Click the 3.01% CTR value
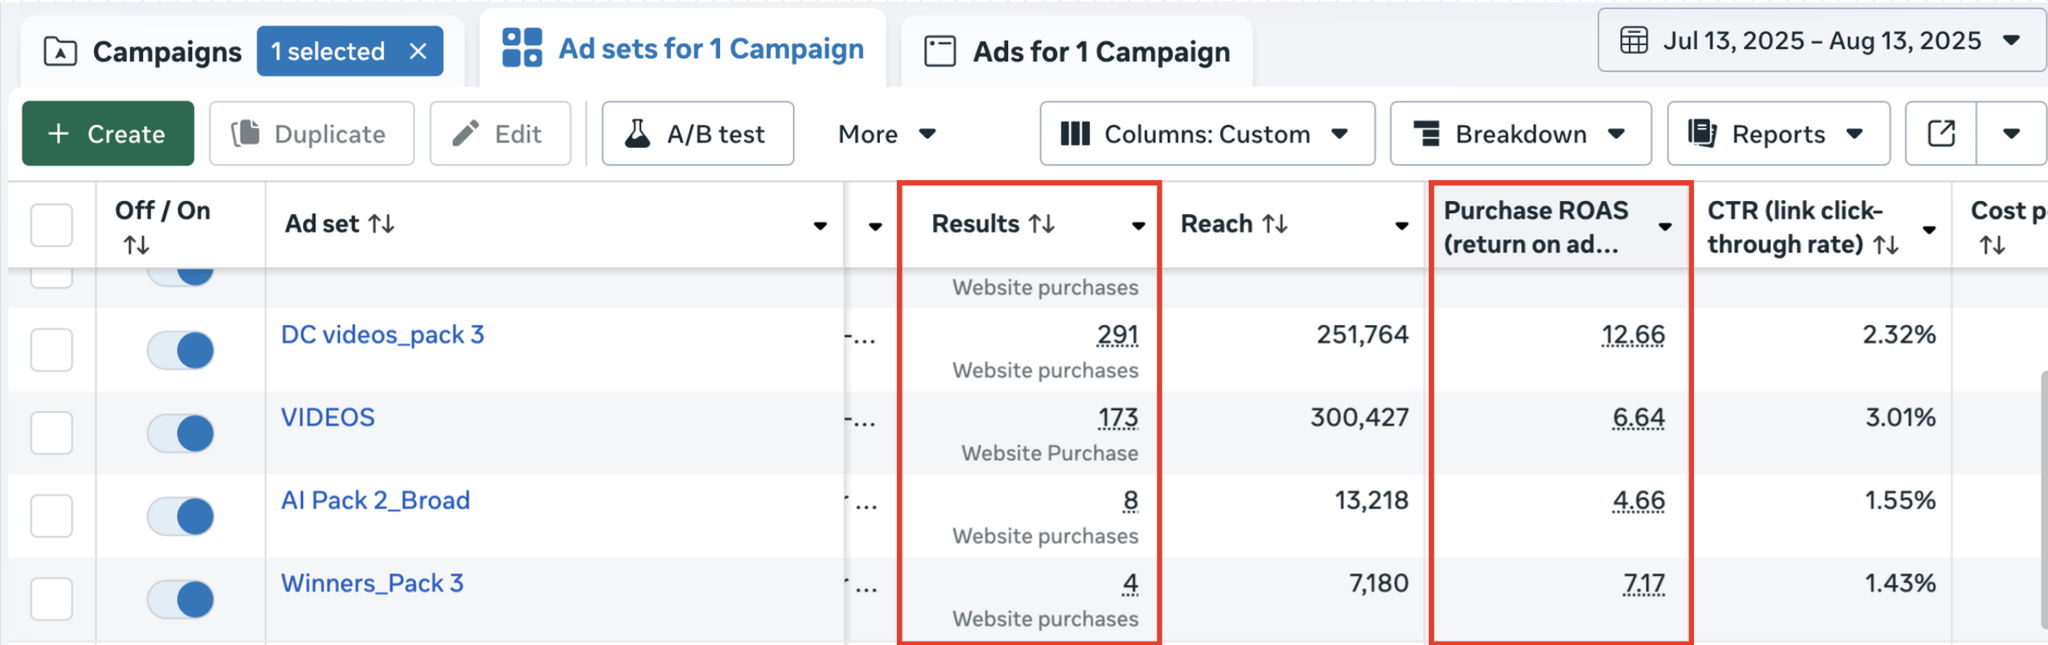This screenshot has height=645, width=2048. (1901, 418)
